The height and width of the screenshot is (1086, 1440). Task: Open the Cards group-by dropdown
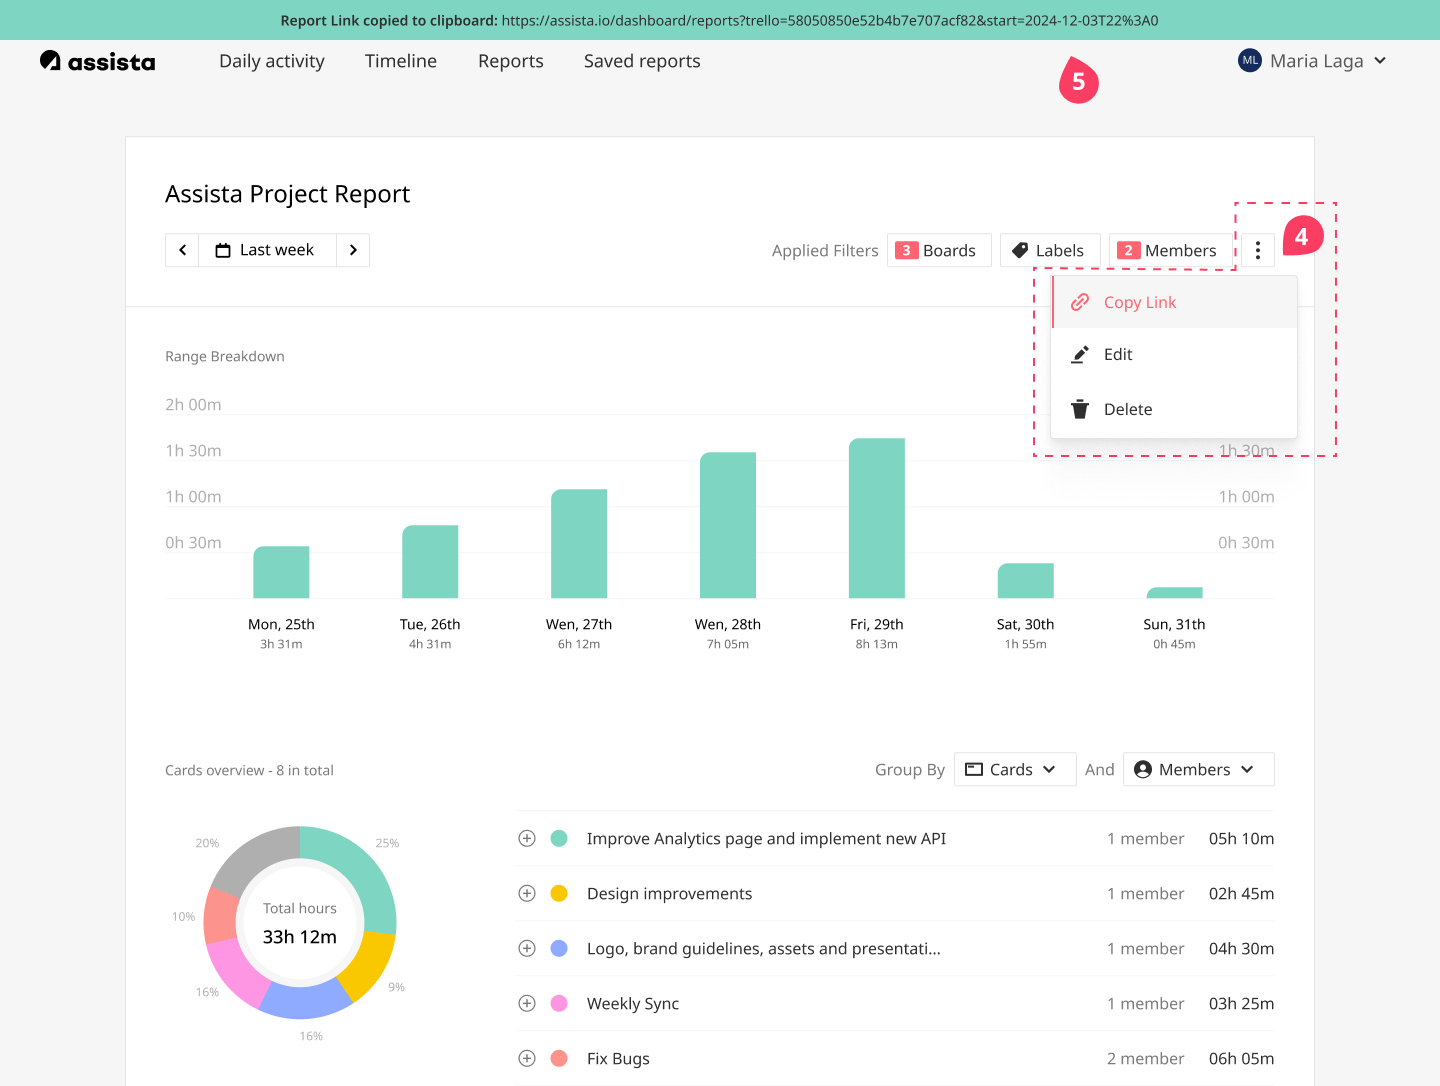(1014, 769)
